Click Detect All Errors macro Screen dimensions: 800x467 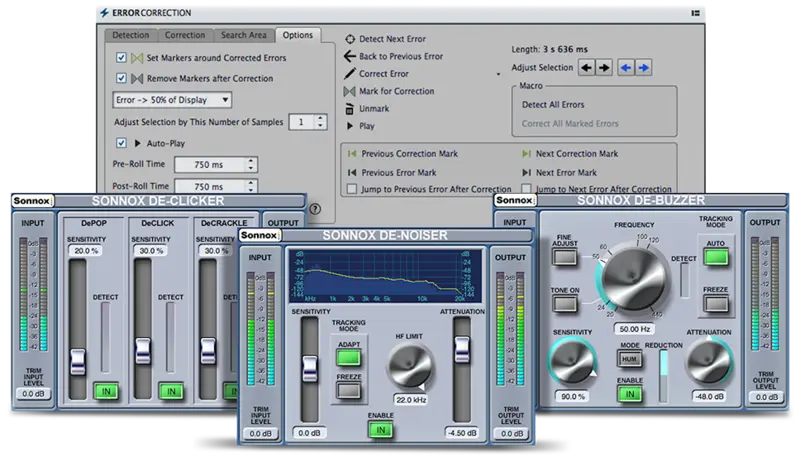551,105
